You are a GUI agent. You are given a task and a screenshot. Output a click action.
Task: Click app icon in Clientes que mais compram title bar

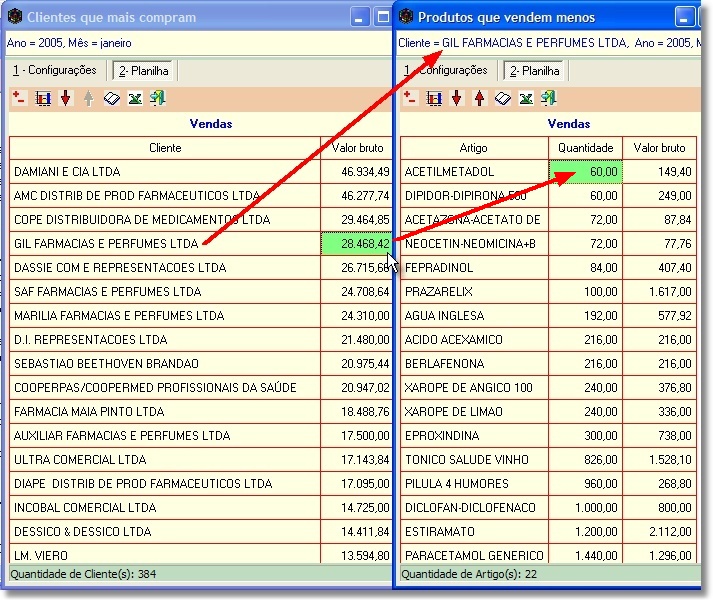(15, 17)
